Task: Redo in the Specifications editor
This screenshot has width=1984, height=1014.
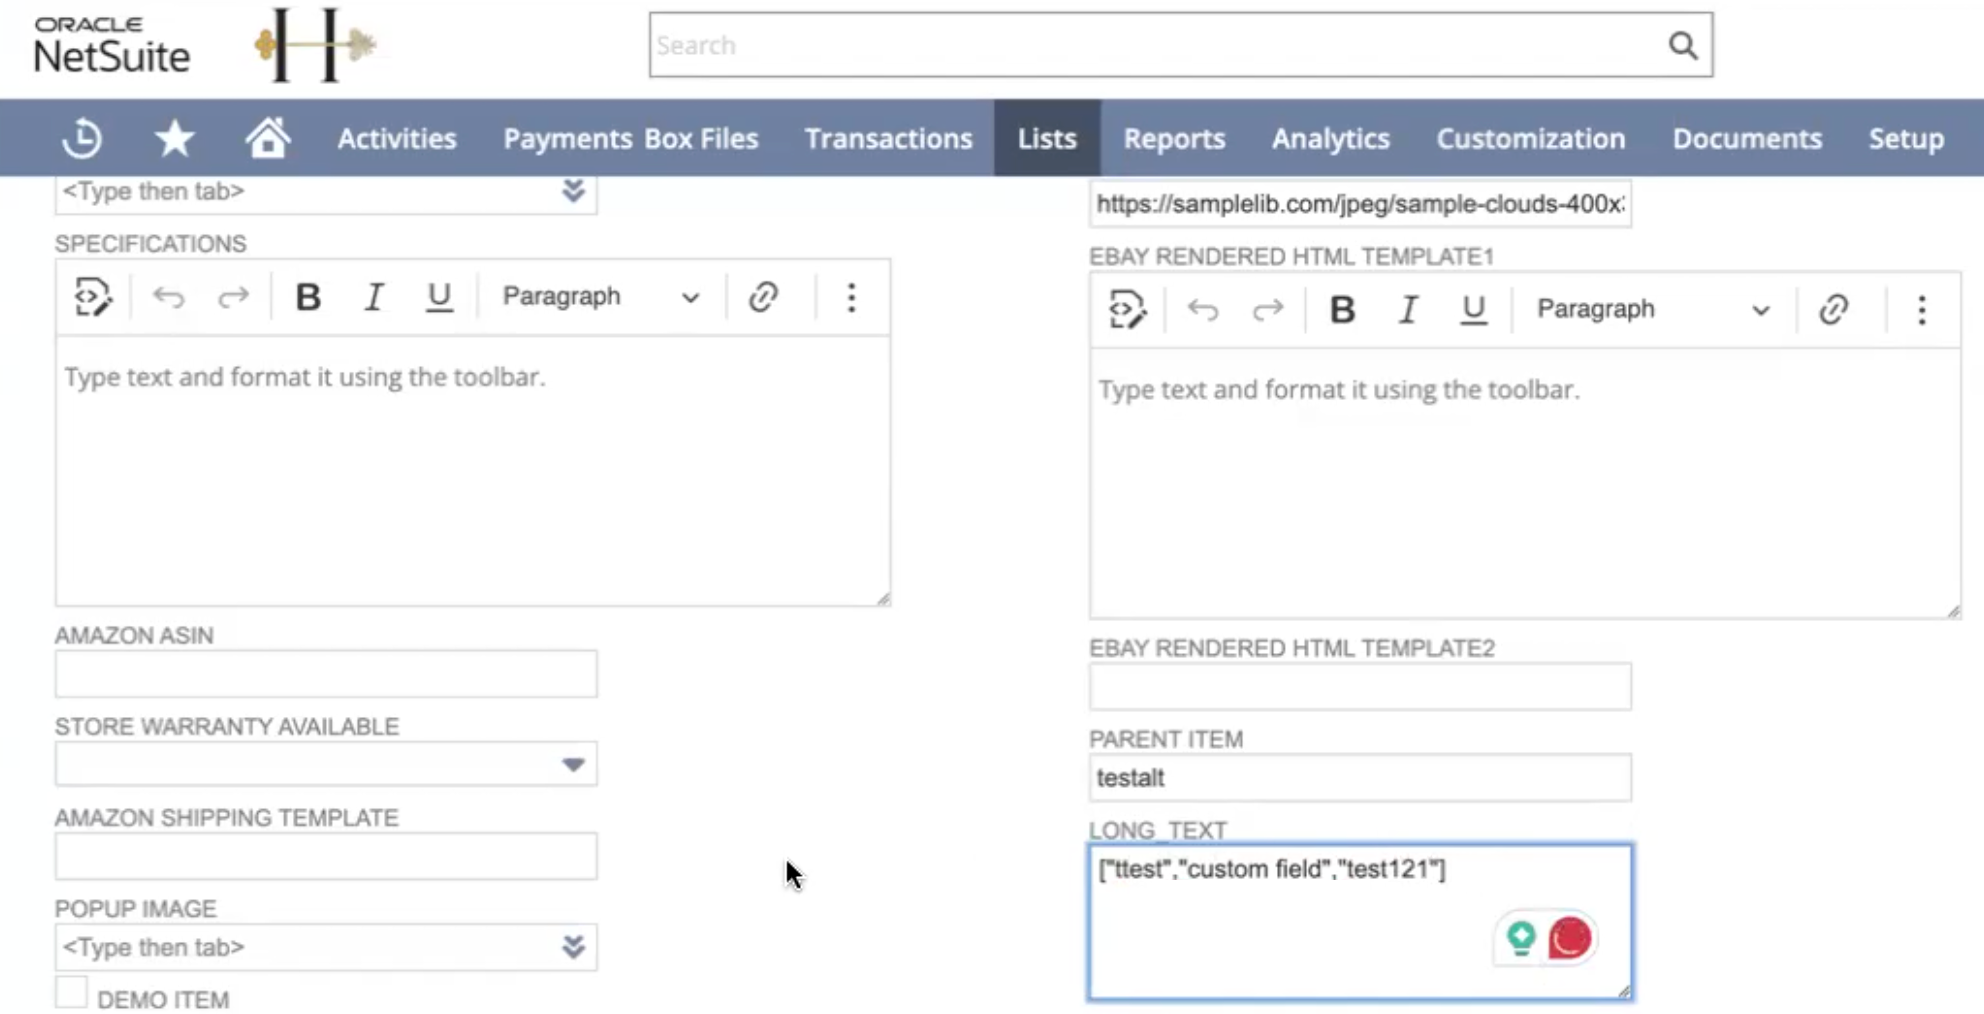Action: pyautogui.click(x=233, y=297)
